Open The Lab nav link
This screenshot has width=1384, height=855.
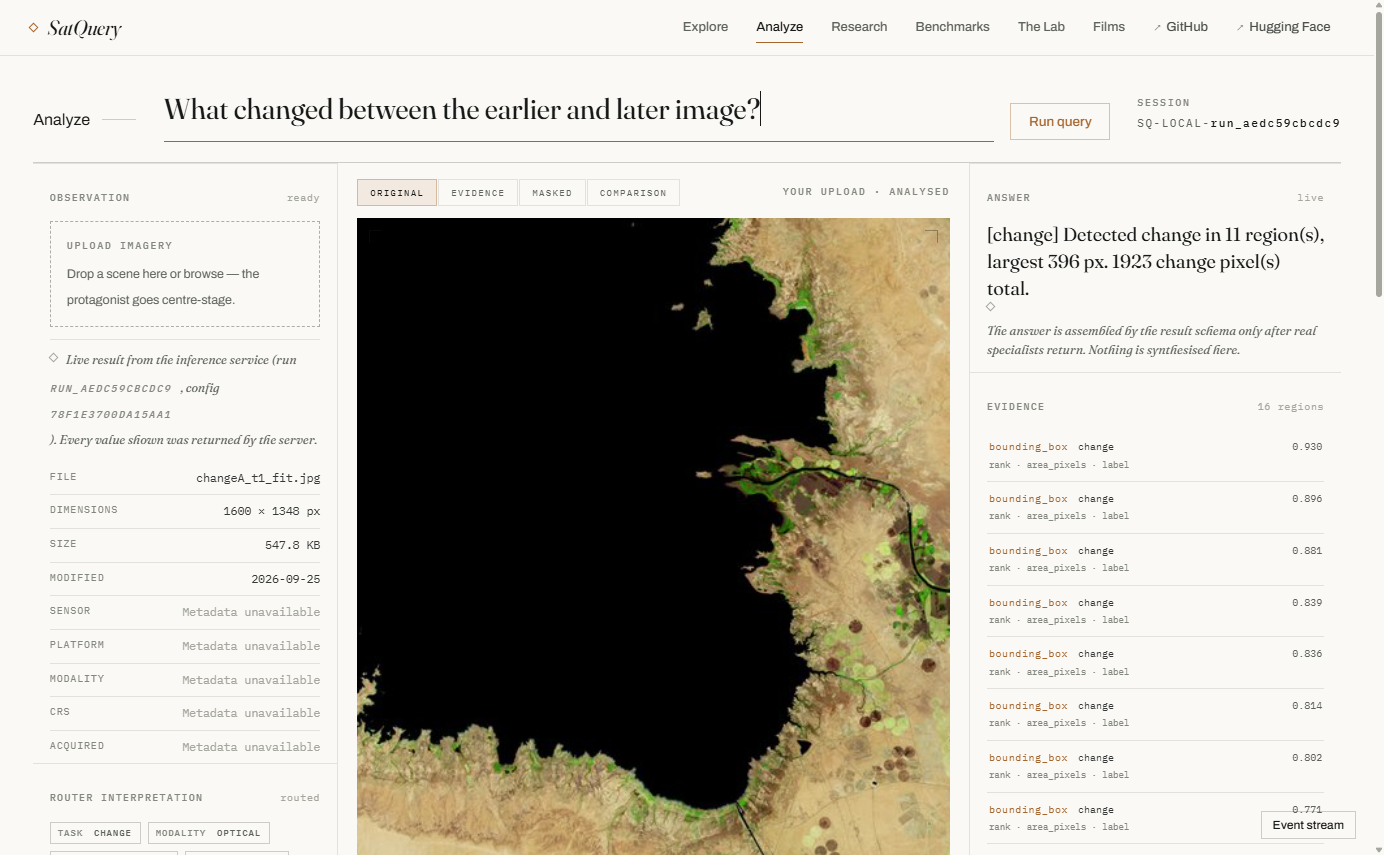point(1041,27)
